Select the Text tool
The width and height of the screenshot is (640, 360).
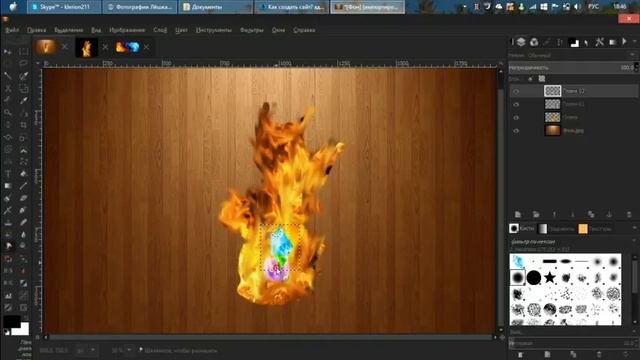click(x=8, y=174)
